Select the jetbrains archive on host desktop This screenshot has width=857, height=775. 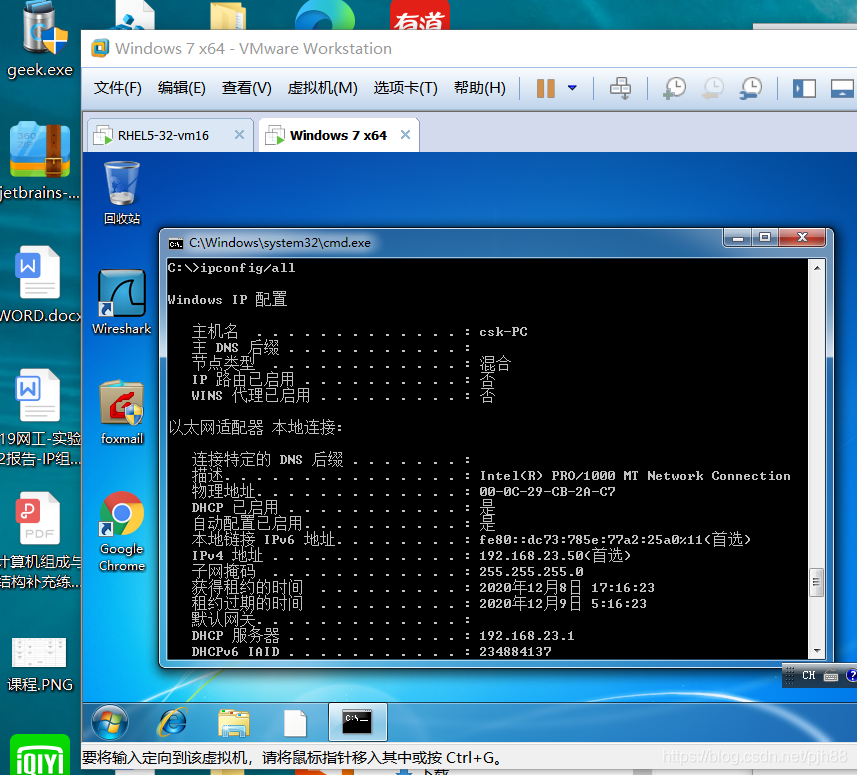click(x=39, y=161)
